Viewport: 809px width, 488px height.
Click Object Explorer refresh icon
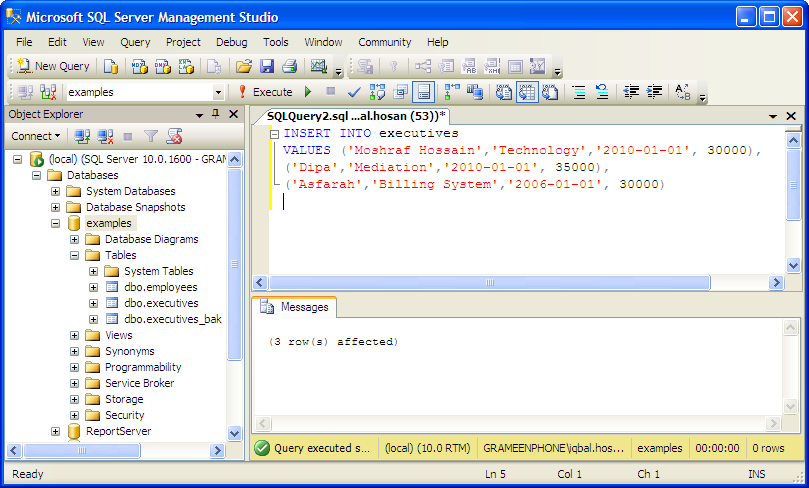tap(174, 136)
